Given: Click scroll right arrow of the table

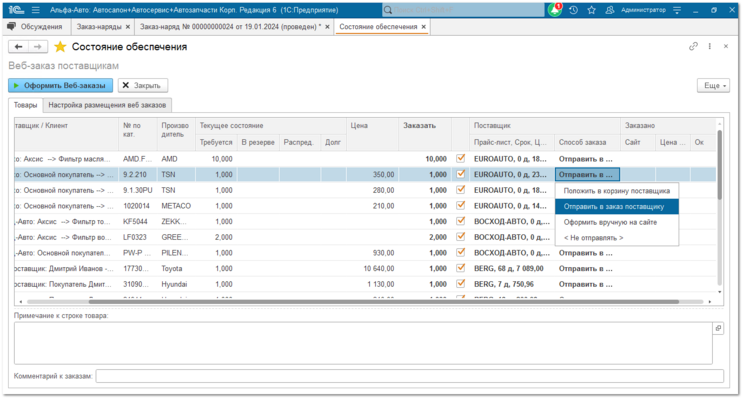Looking at the screenshot, I should pyautogui.click(x=710, y=301).
